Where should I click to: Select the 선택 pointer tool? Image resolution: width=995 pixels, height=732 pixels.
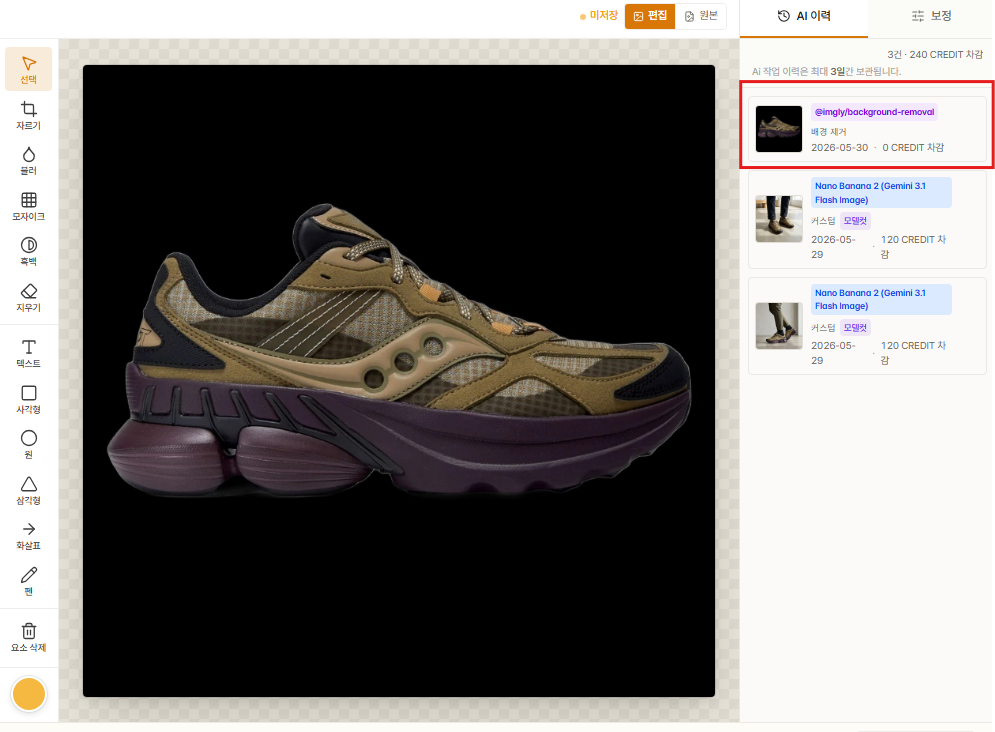[29, 69]
